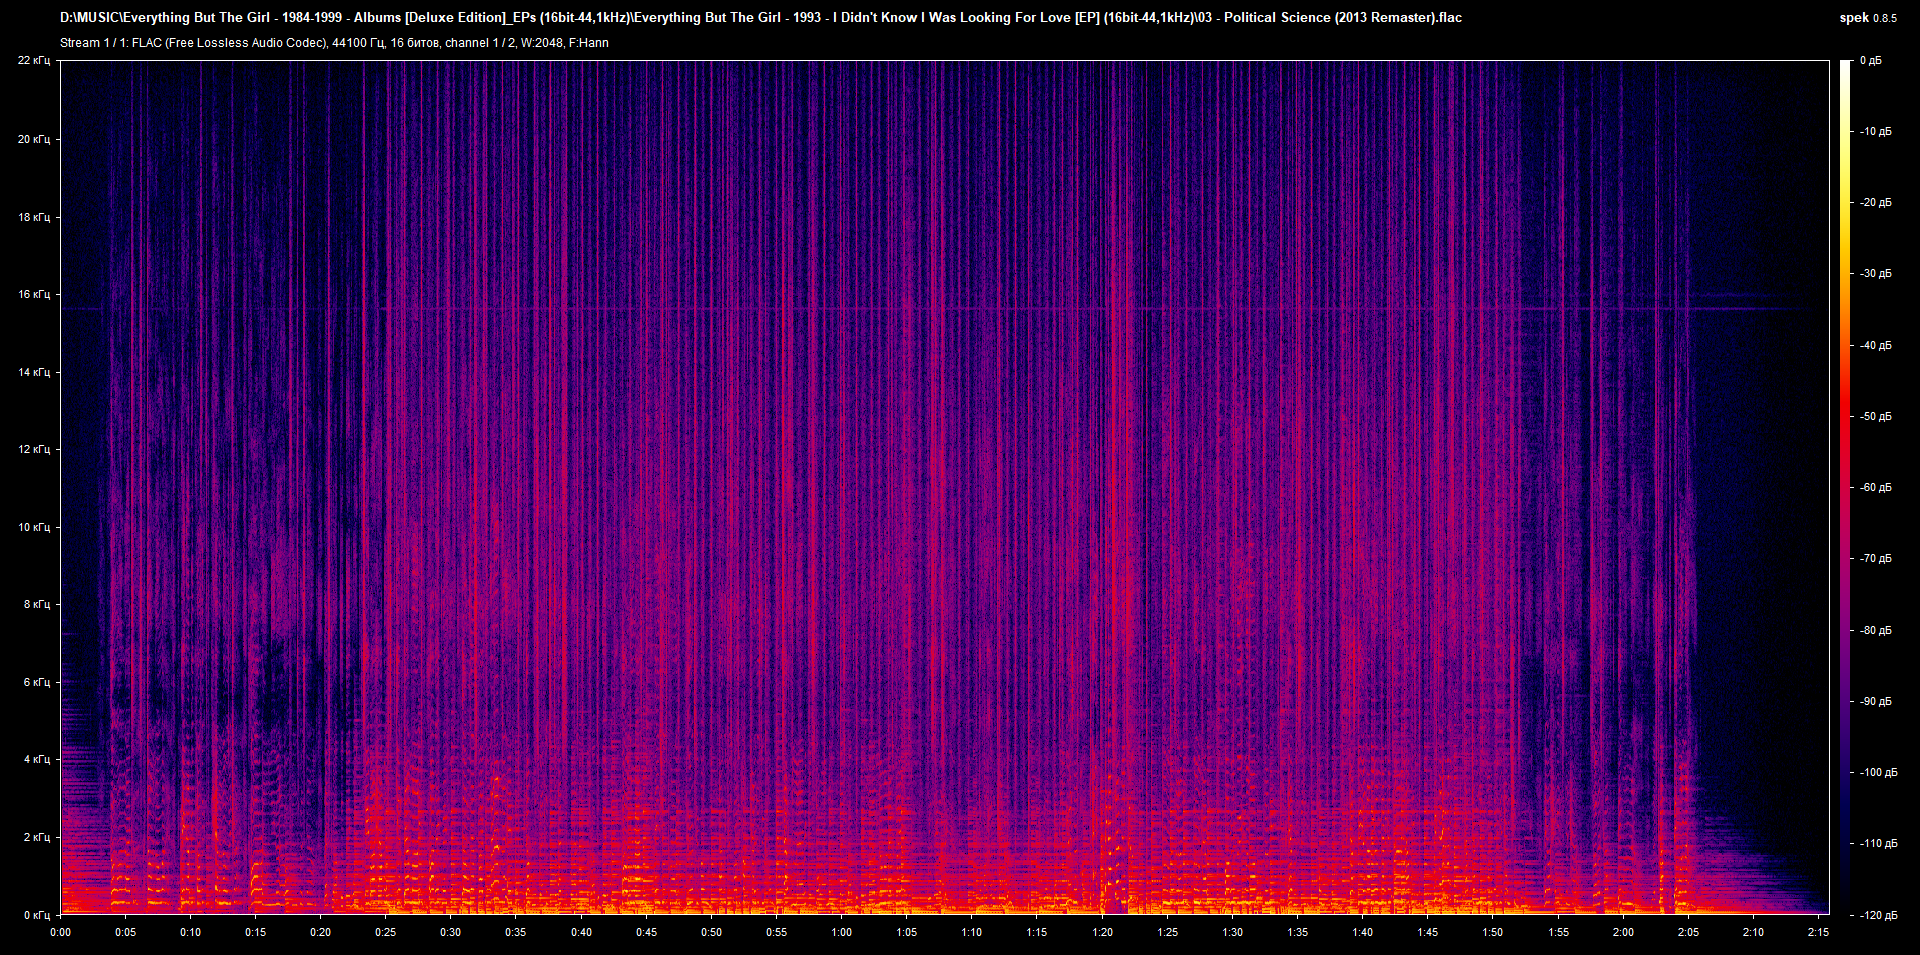The width and height of the screenshot is (1920, 955).
Task: Click the '1:05' time axis label
Action: click(907, 932)
